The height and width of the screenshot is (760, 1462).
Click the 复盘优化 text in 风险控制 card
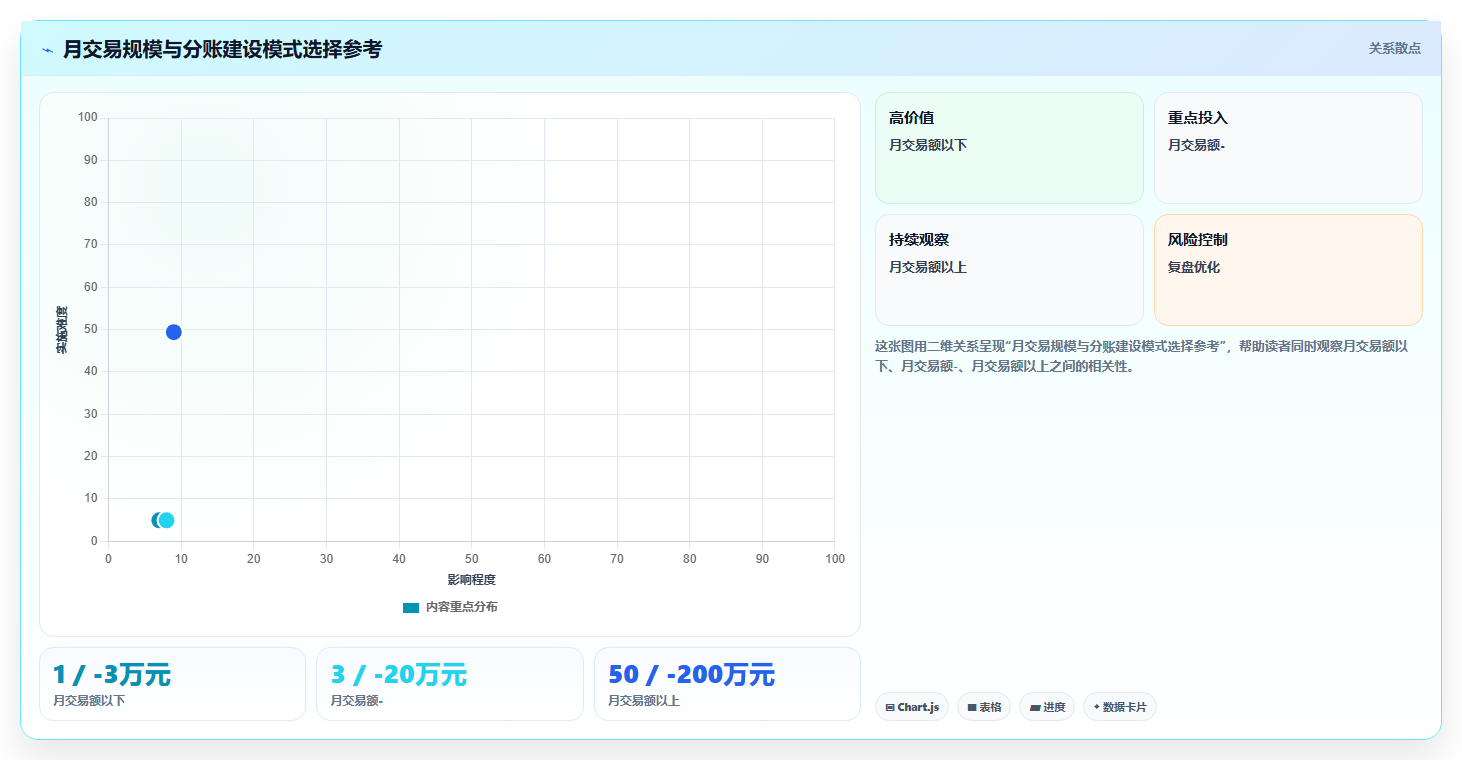click(1194, 267)
